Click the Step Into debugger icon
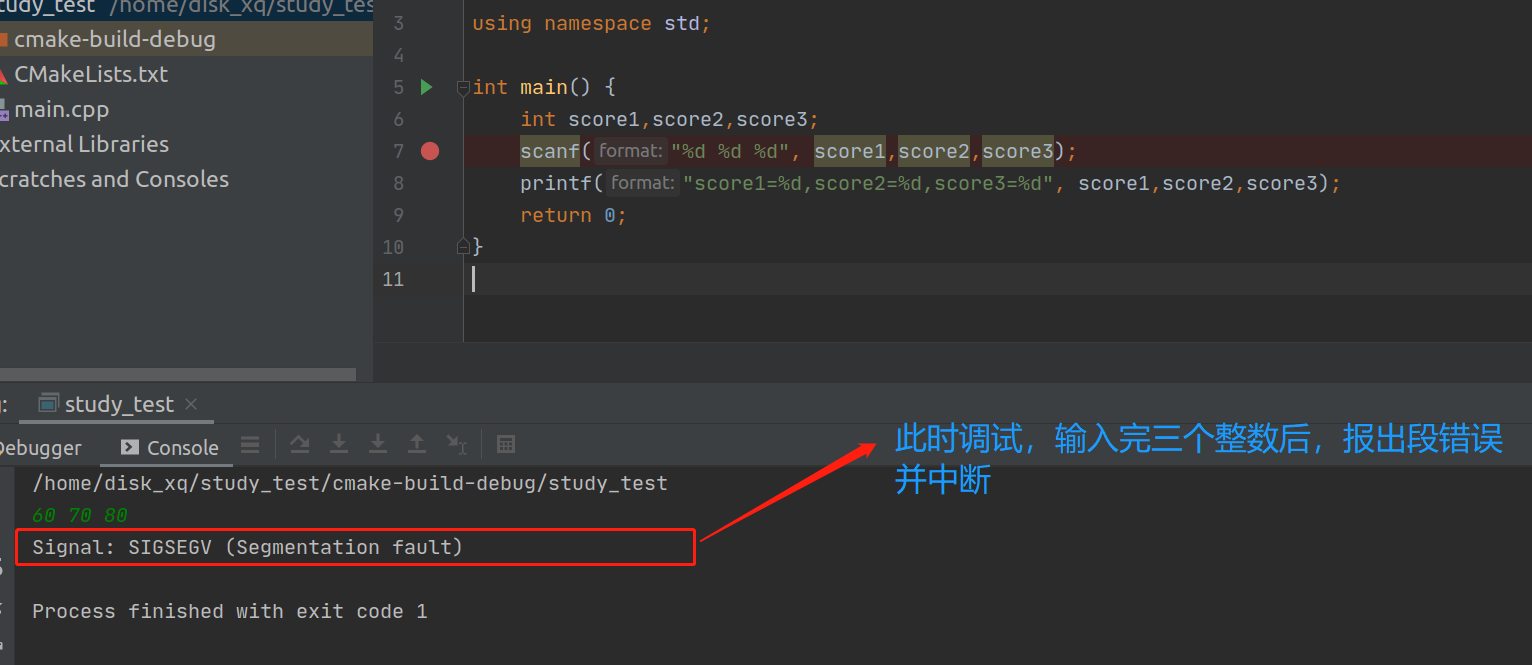This screenshot has width=1532, height=665. [x=339, y=444]
